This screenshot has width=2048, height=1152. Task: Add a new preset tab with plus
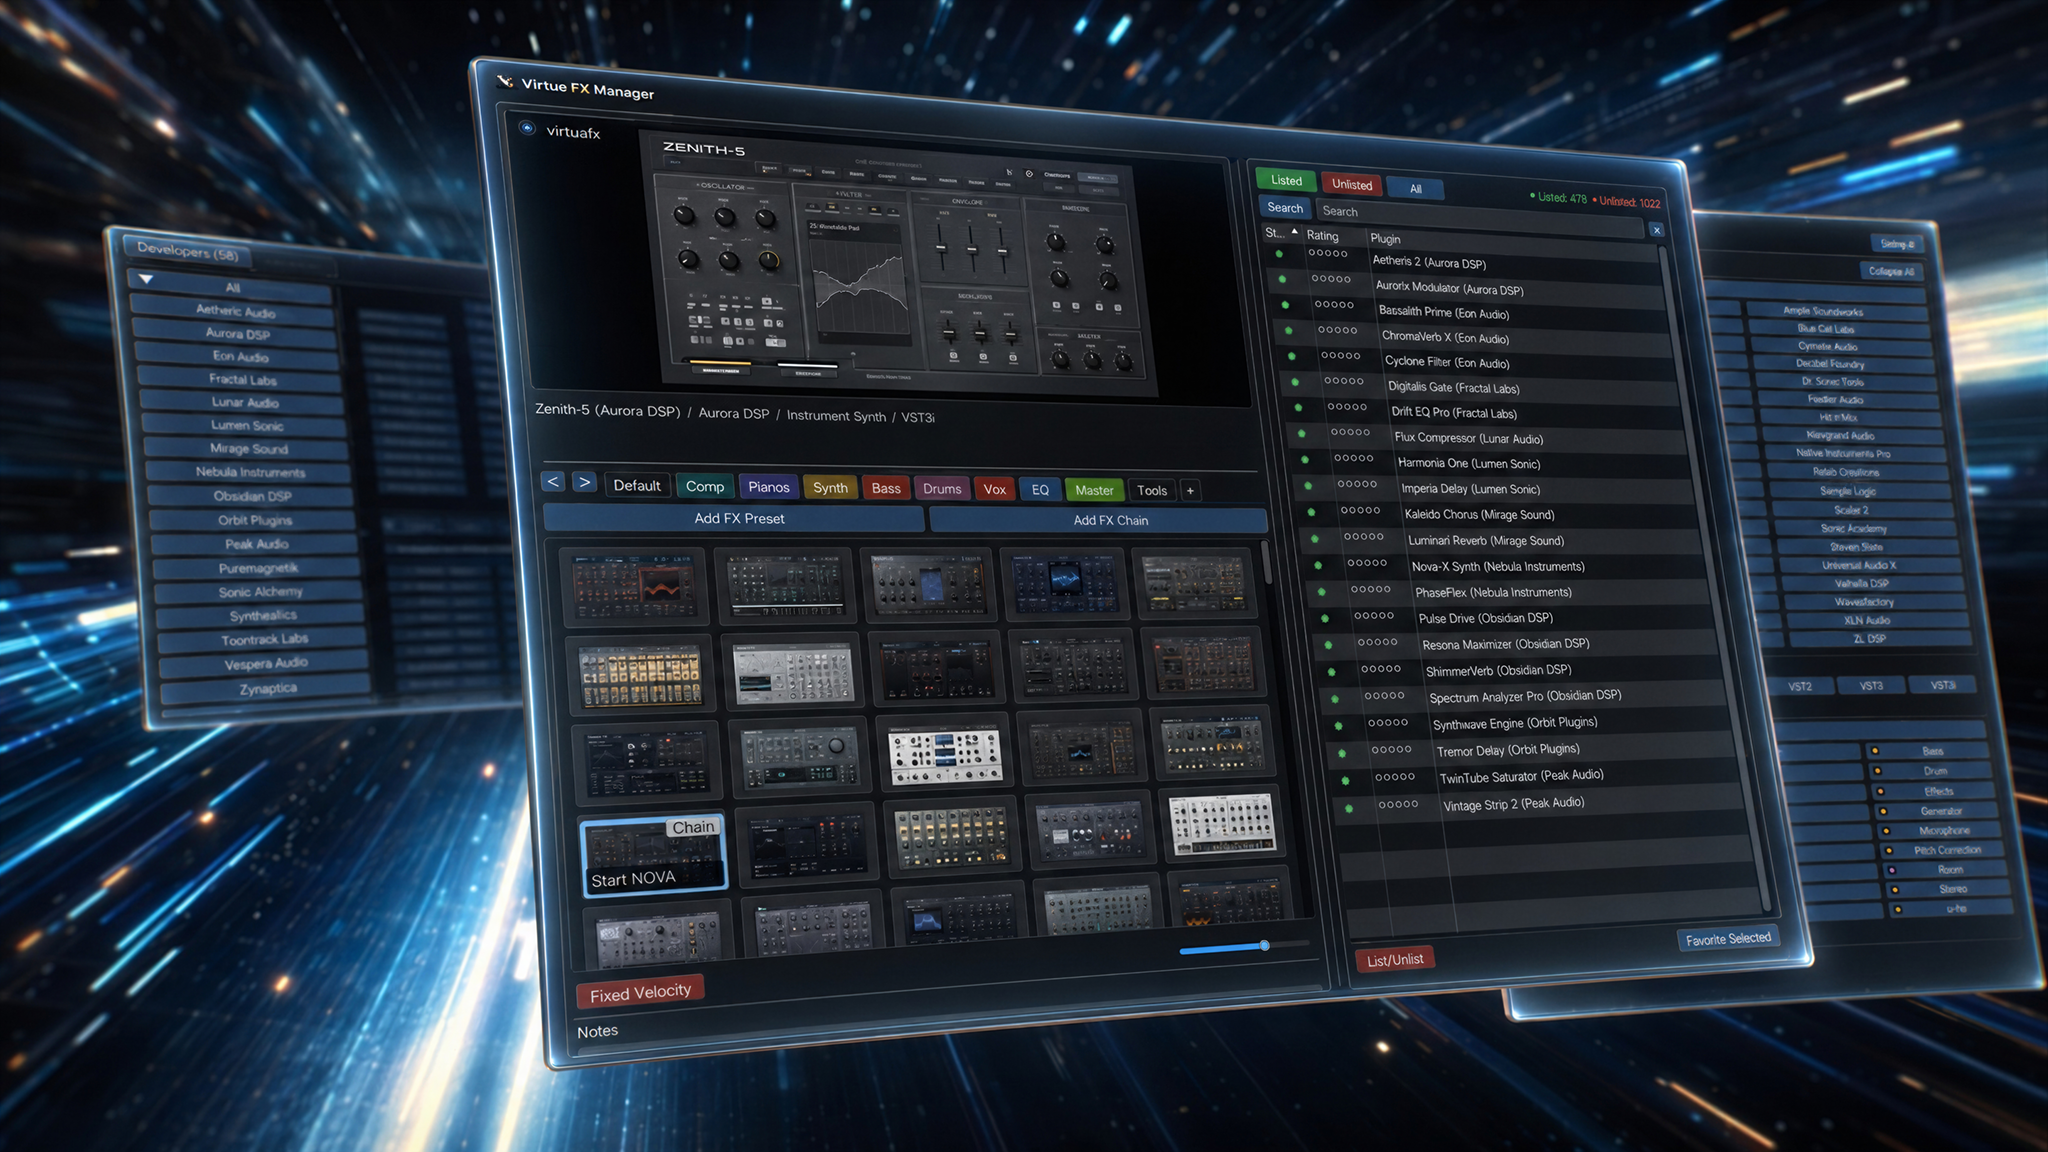pyautogui.click(x=1190, y=490)
